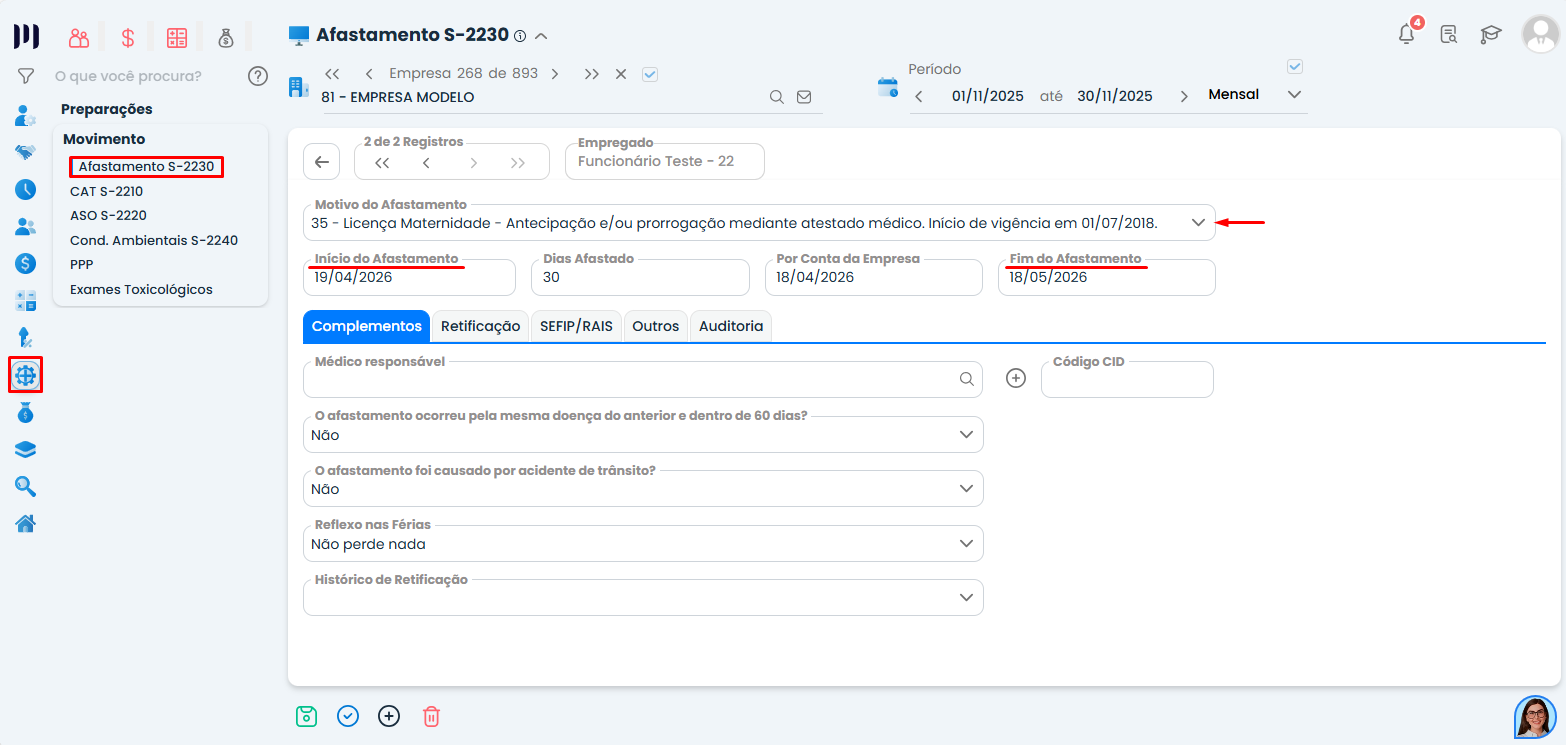The image size is (1566, 745).
Task: Click the green save icon
Action: coord(306,716)
